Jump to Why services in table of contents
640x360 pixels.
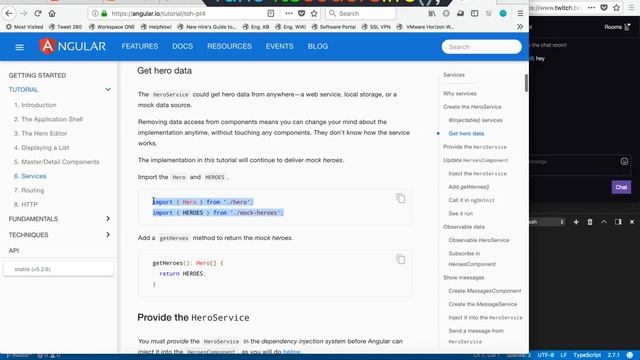(x=460, y=93)
